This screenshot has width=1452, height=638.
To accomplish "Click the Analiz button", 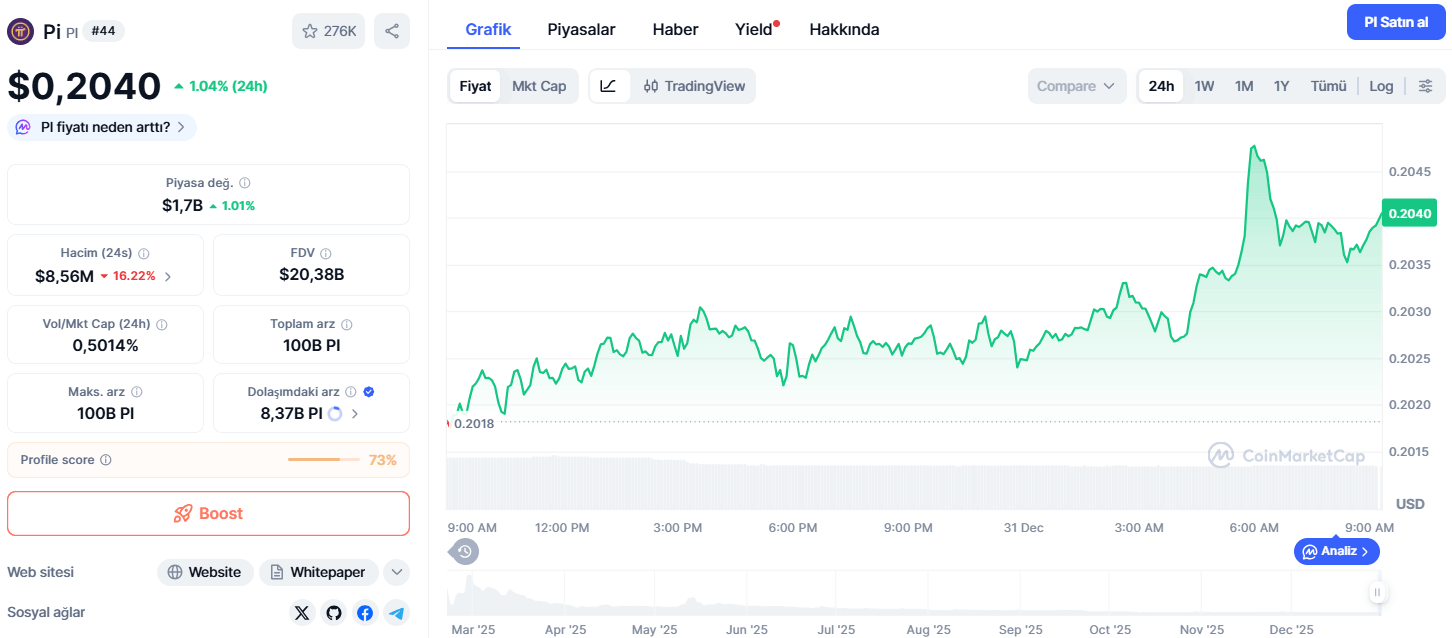I will point(1337,551).
